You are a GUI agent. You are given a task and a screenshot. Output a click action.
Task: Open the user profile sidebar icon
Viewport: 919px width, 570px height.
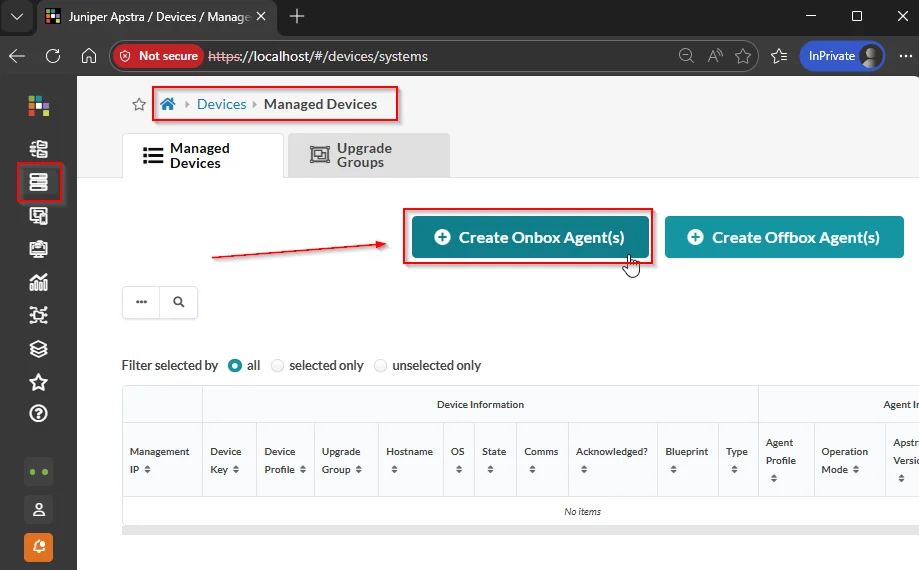click(39, 510)
